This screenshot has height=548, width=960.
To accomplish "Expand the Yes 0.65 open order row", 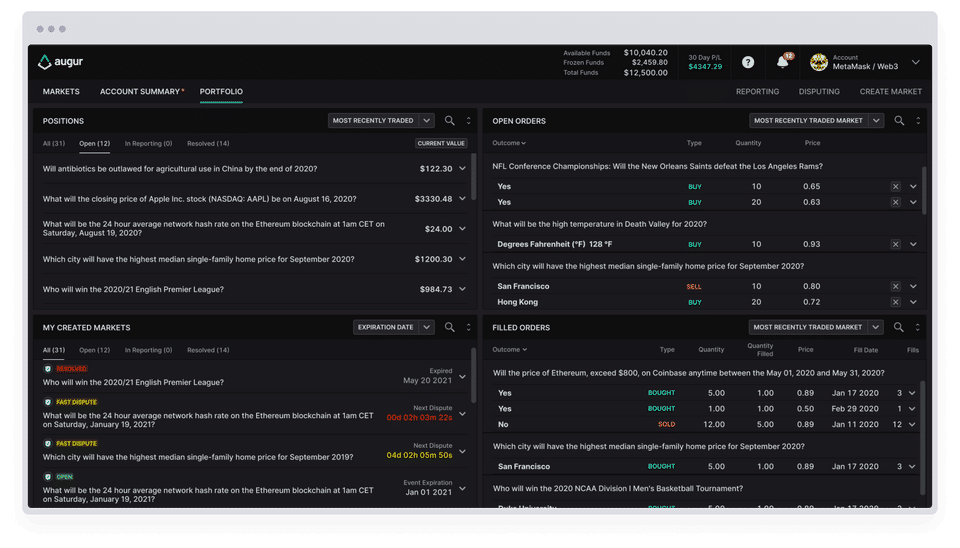I will [x=913, y=186].
